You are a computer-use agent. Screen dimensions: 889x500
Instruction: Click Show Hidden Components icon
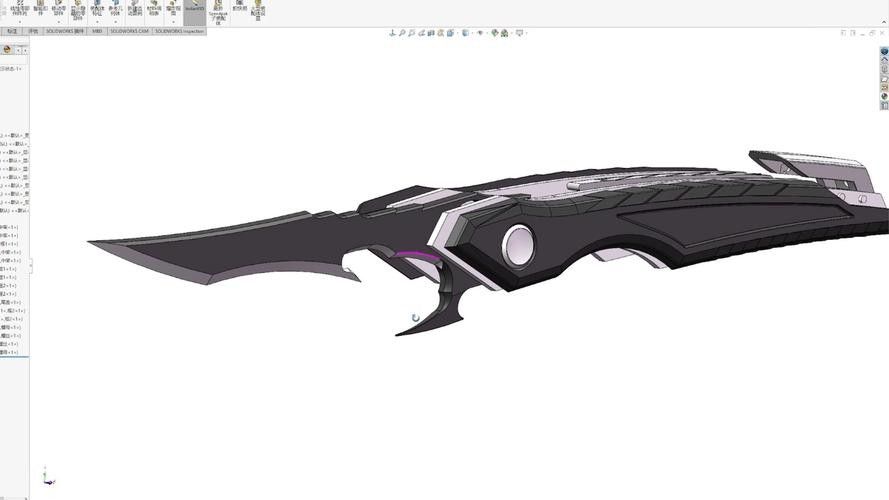78,9
